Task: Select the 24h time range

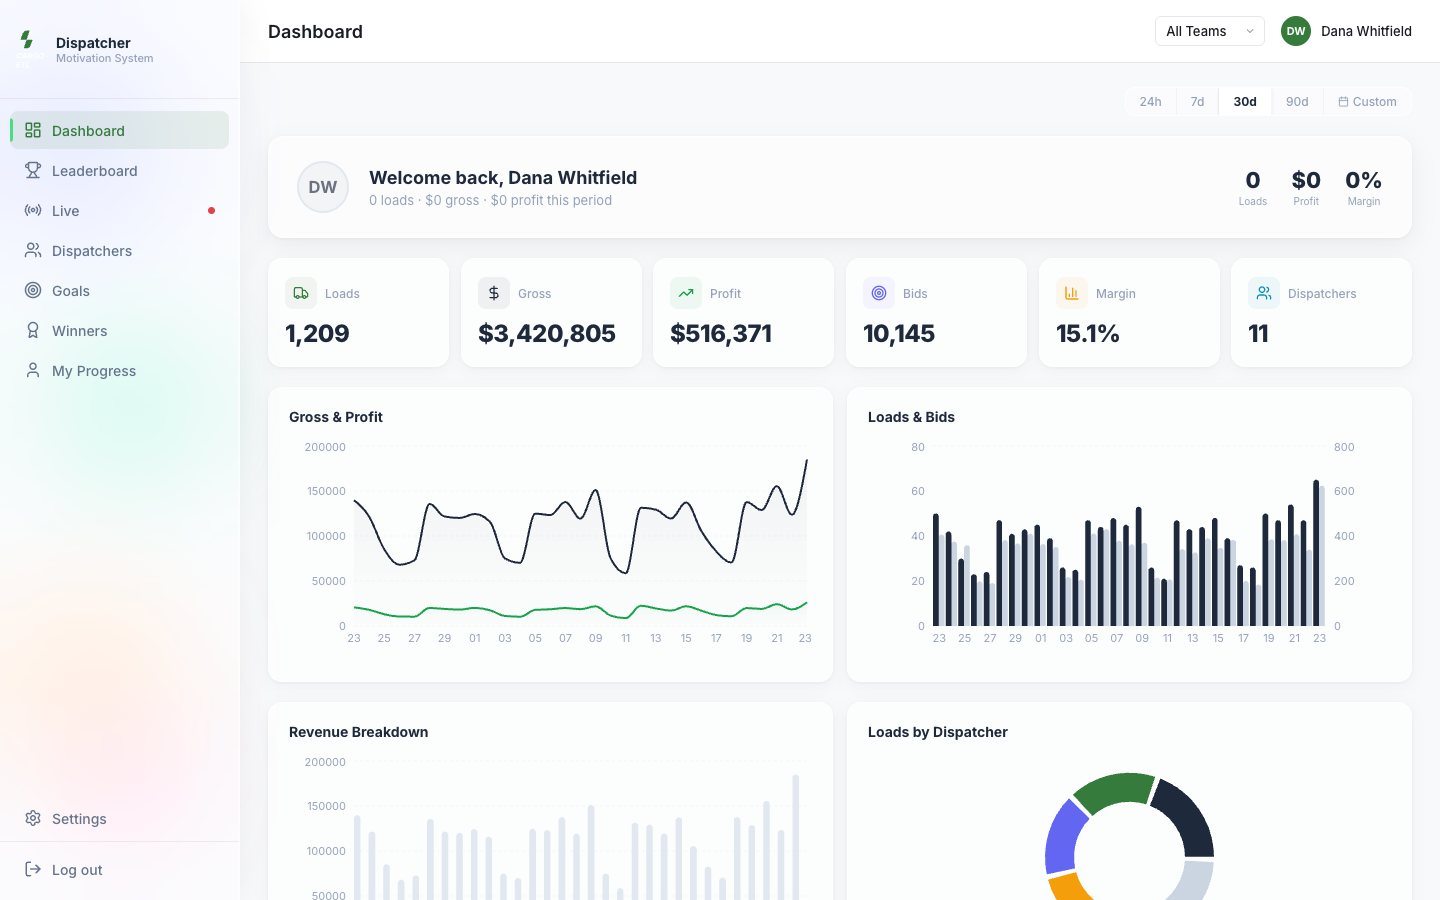Action: click(1150, 101)
